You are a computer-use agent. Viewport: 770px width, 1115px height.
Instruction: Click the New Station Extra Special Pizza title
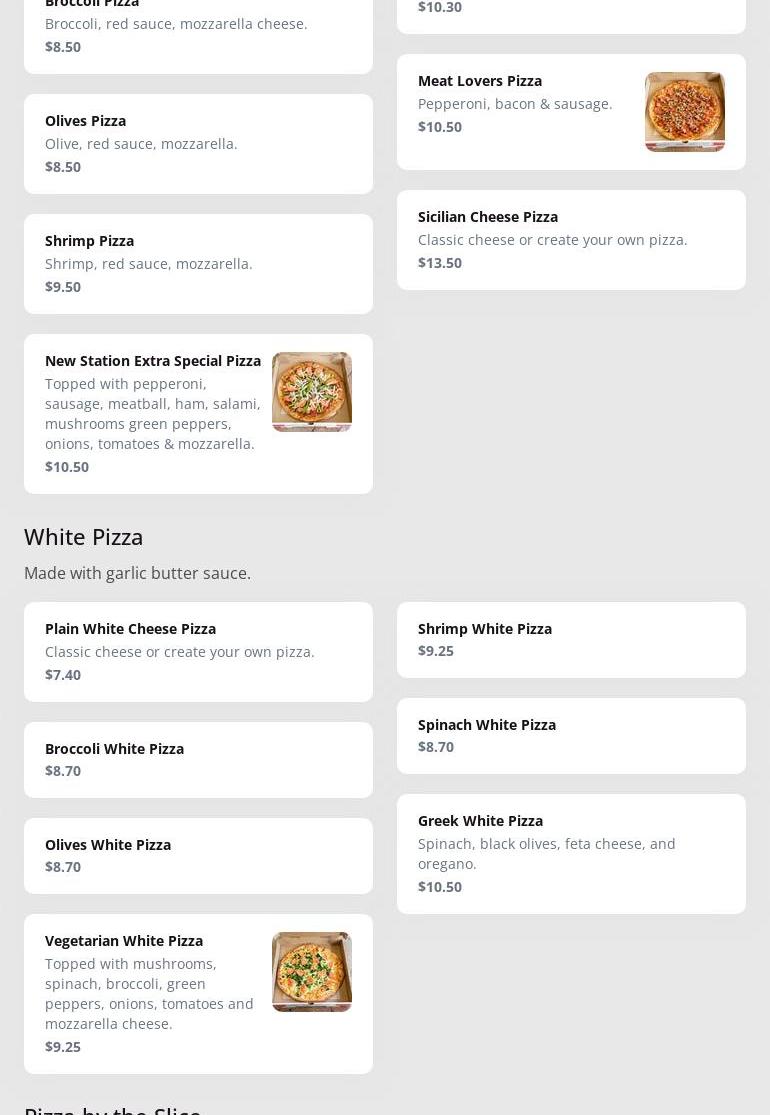[153, 361]
